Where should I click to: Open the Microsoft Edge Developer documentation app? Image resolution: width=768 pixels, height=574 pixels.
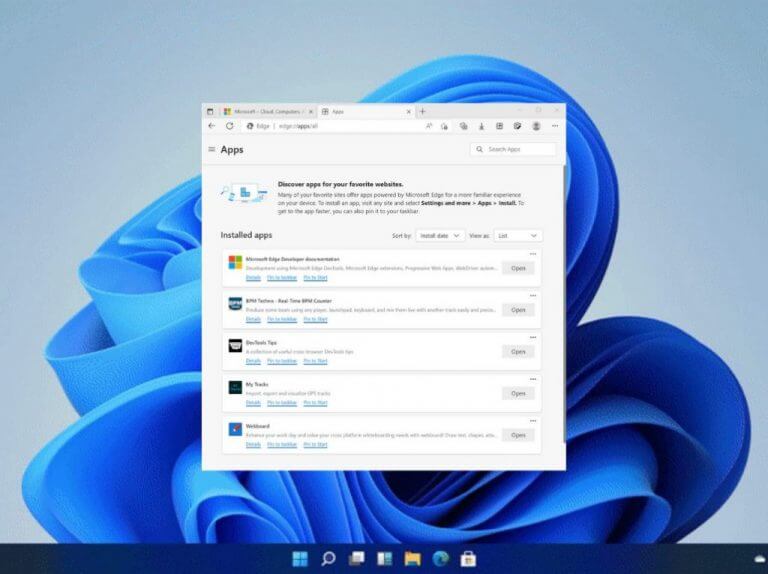(x=518, y=268)
